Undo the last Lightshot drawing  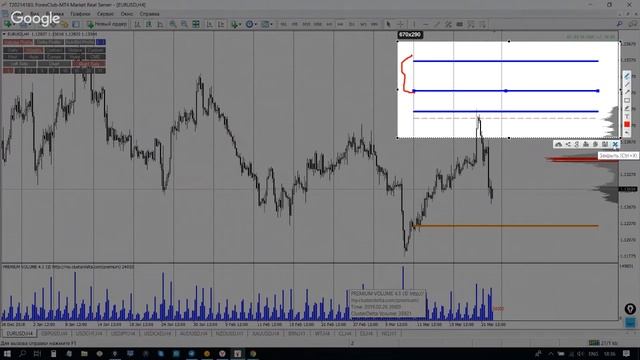pos(627,133)
